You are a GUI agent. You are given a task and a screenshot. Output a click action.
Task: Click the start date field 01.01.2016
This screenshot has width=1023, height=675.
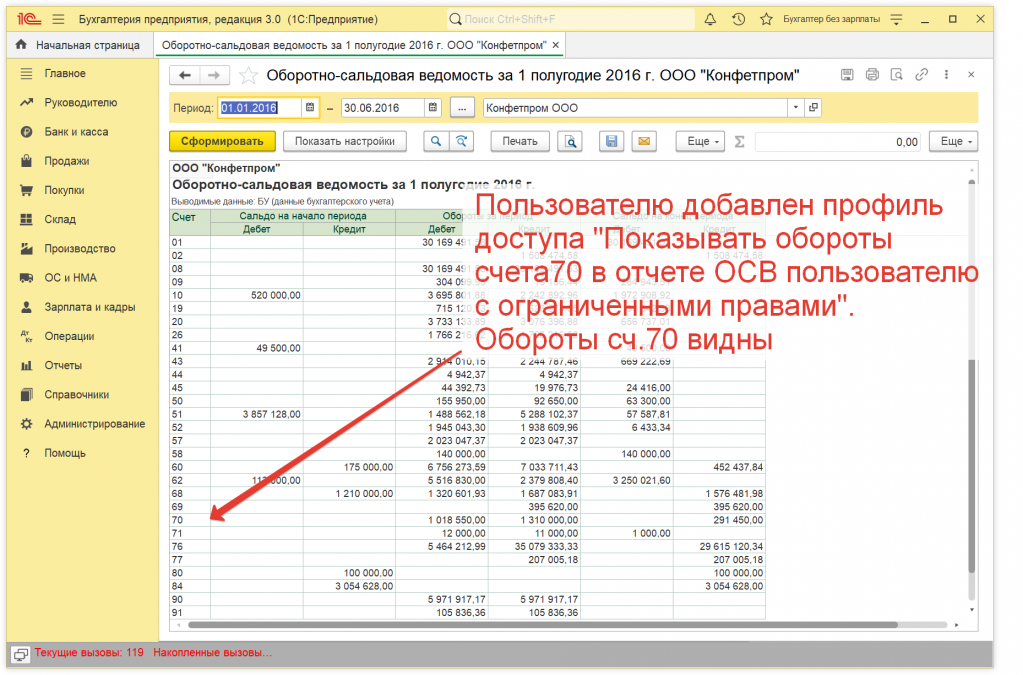(x=259, y=108)
